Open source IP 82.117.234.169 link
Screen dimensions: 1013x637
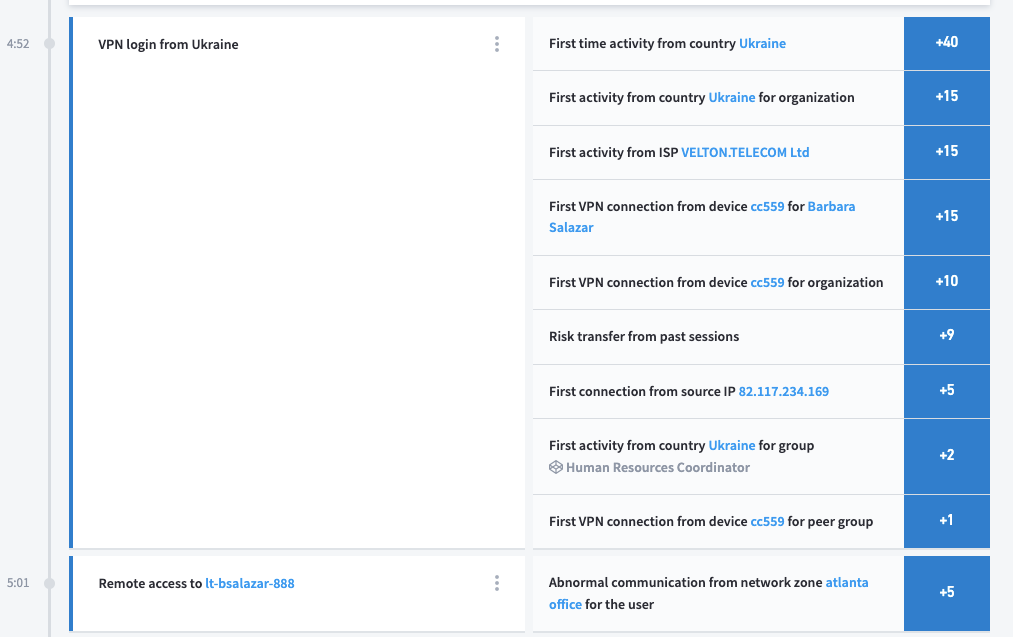(783, 391)
